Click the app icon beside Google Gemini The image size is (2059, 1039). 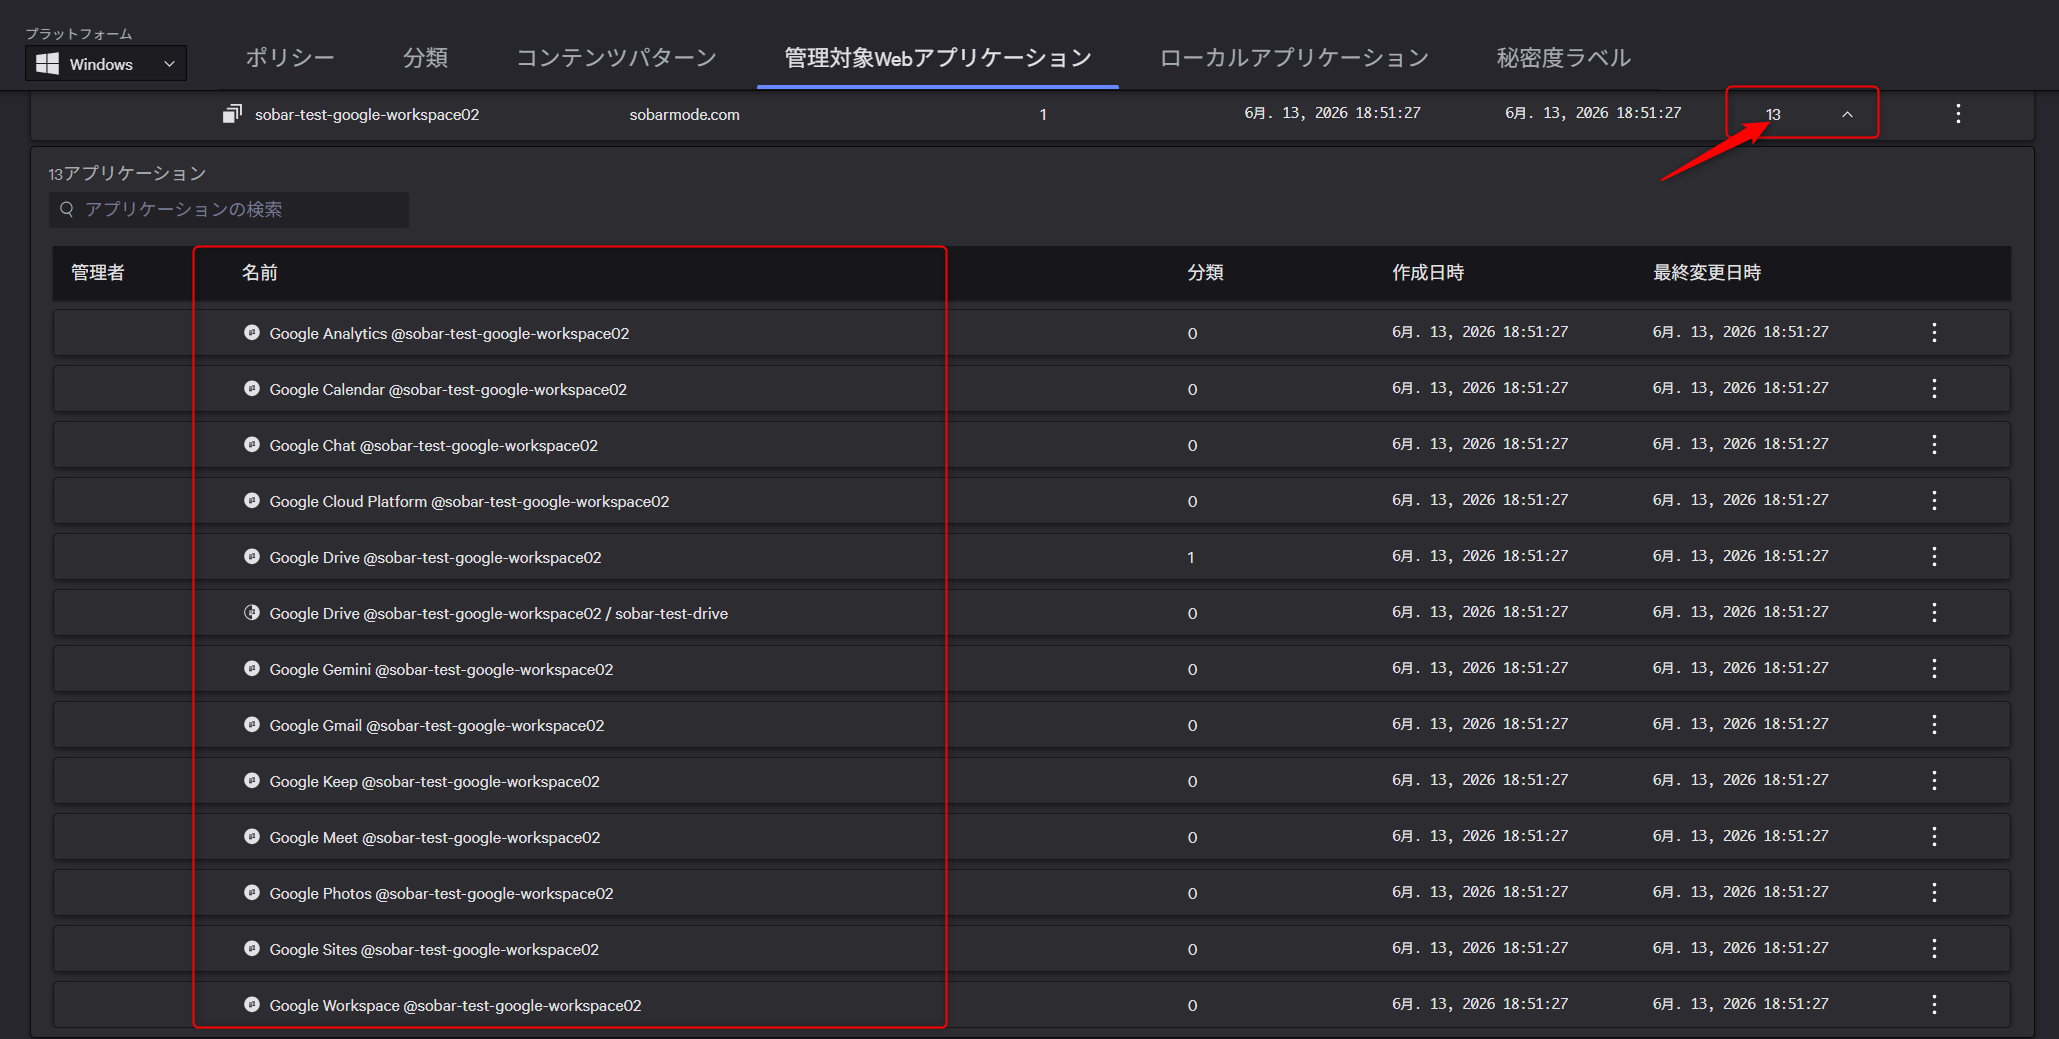[x=252, y=668]
